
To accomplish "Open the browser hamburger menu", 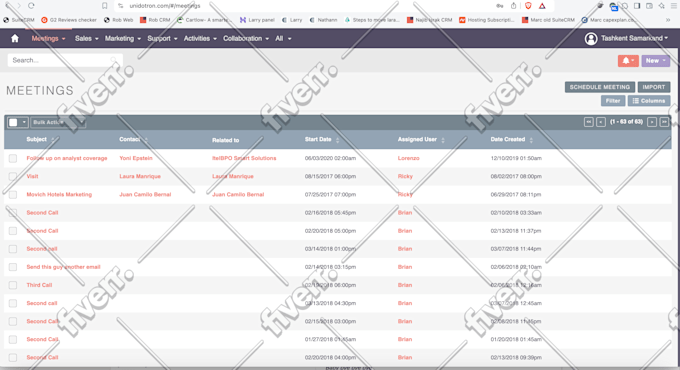I will click(674, 6).
